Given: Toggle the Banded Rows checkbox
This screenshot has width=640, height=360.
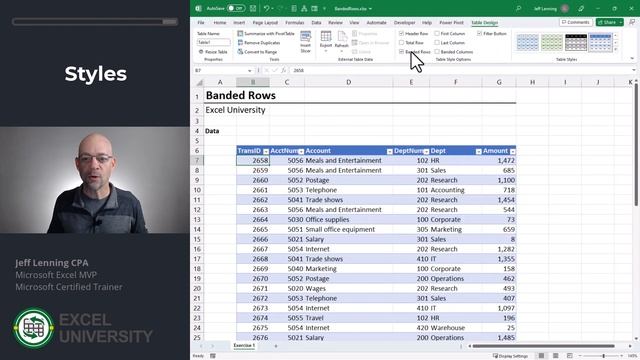Looking at the screenshot, I should (x=402, y=52).
